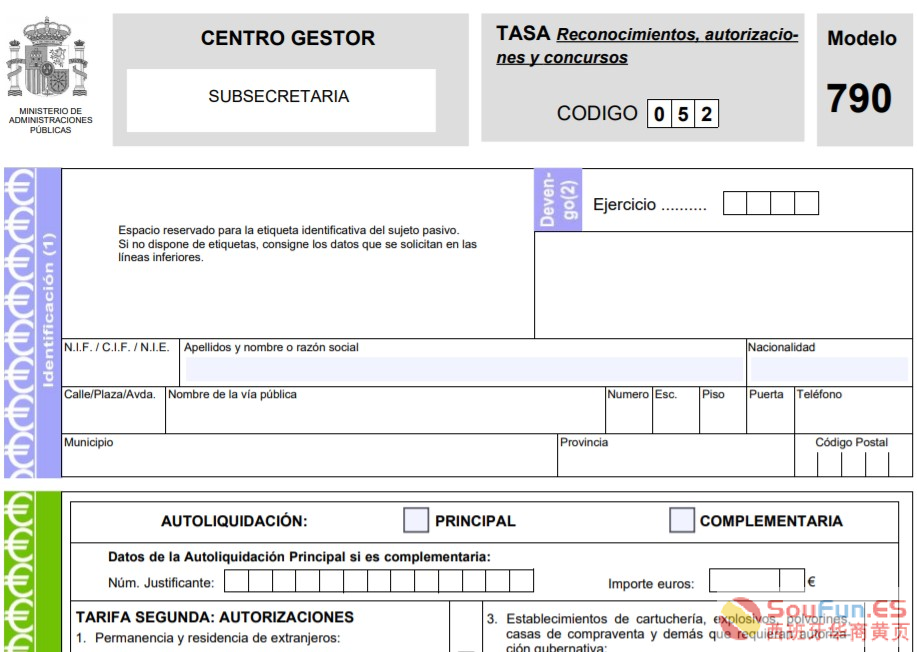Click the Teléfono field
Image resolution: width=917 pixels, height=652 pixels.
[x=853, y=410]
